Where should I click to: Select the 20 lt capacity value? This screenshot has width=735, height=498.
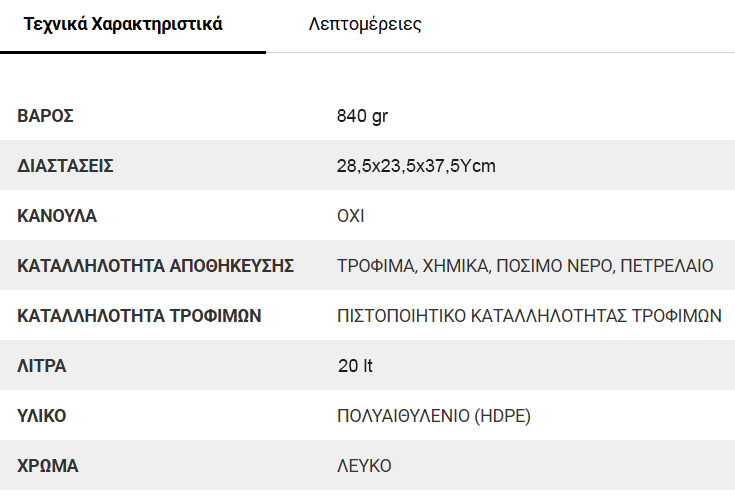pos(355,366)
